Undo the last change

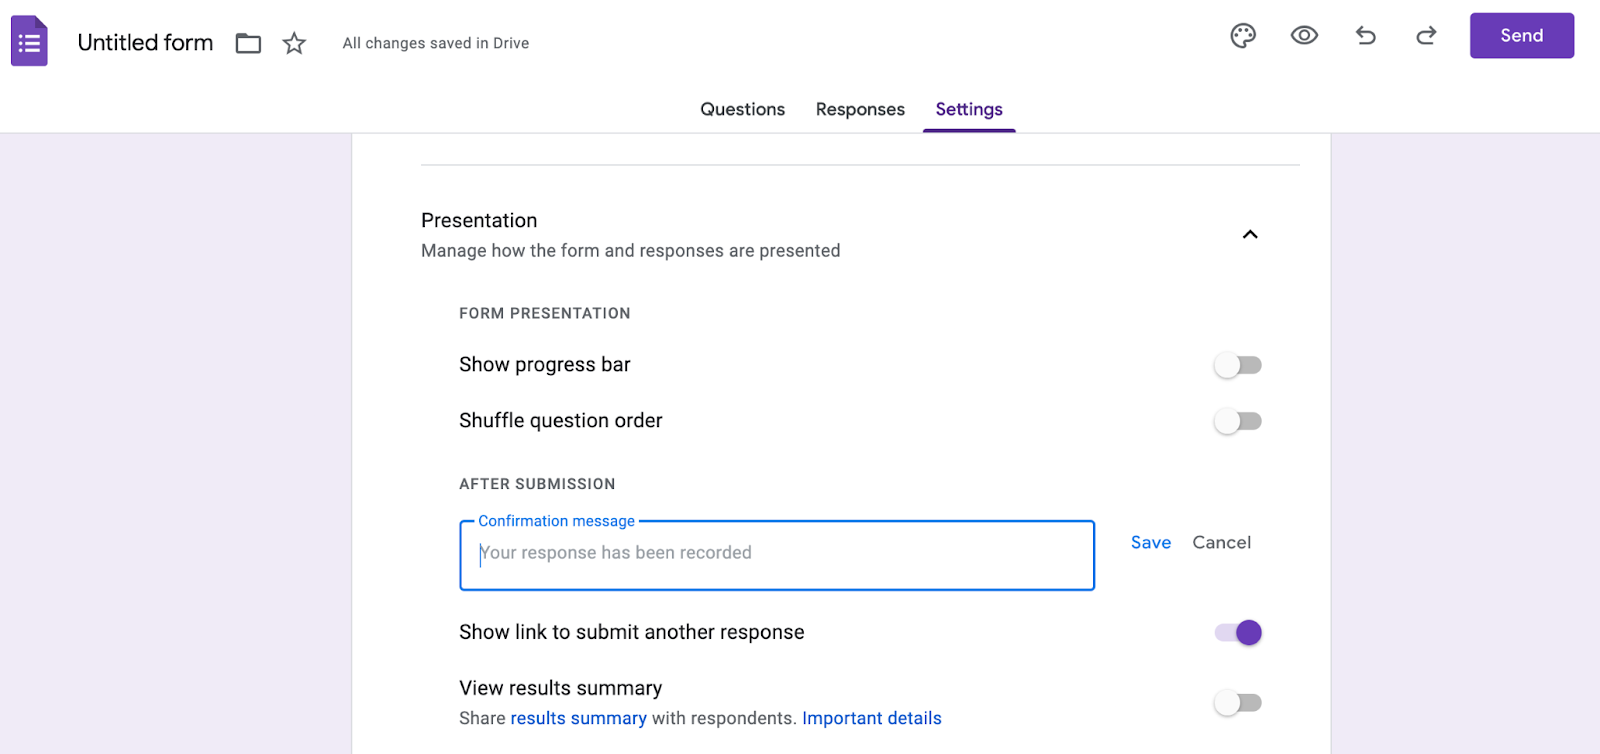pos(1366,36)
